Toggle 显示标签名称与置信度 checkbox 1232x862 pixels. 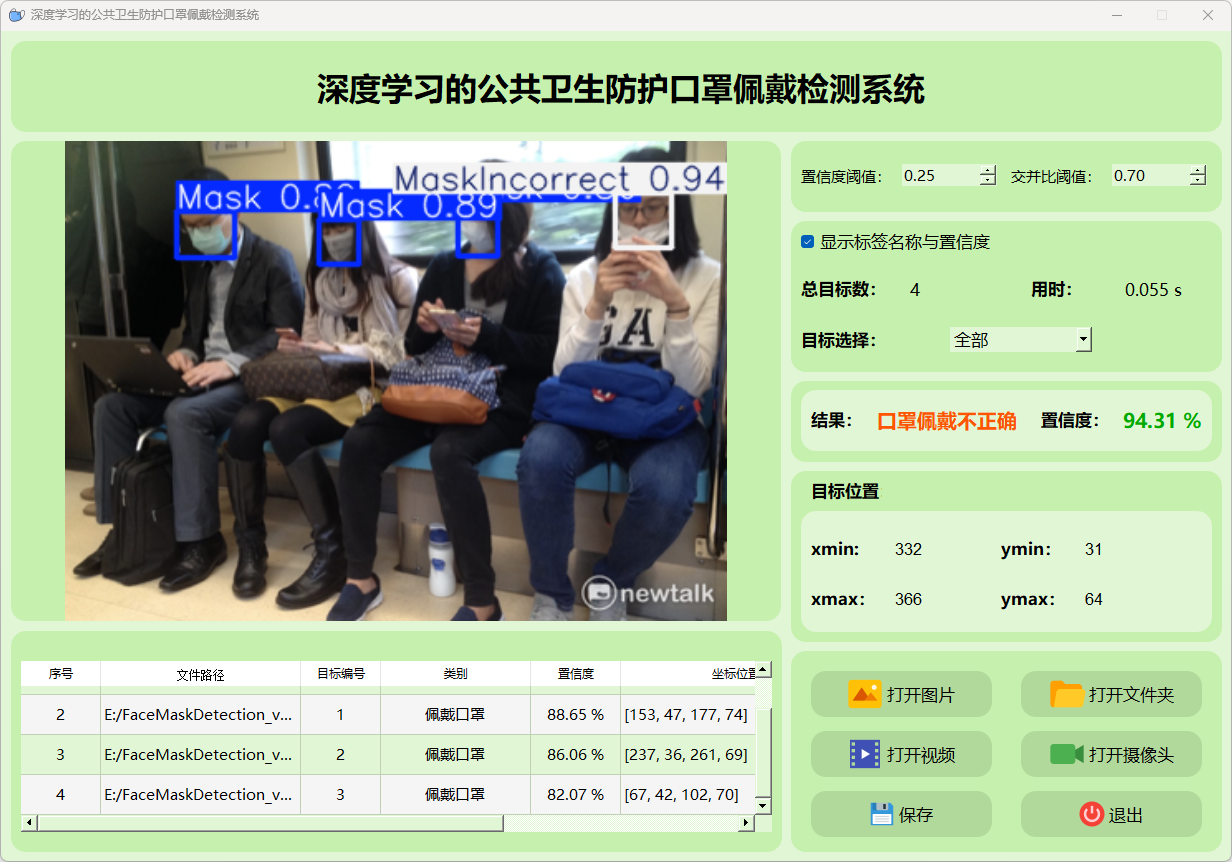click(808, 242)
